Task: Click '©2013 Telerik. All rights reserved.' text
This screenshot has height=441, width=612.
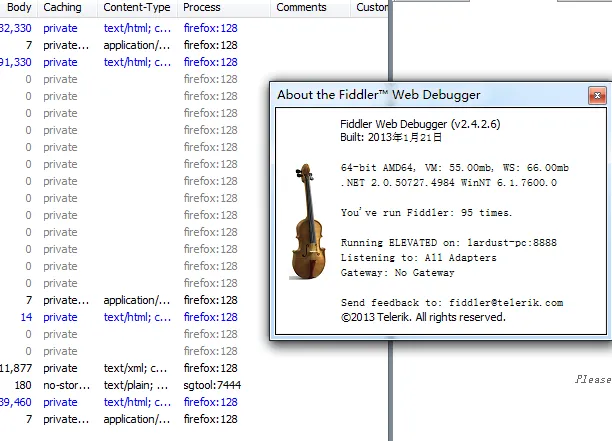Action: pyautogui.click(x=423, y=317)
